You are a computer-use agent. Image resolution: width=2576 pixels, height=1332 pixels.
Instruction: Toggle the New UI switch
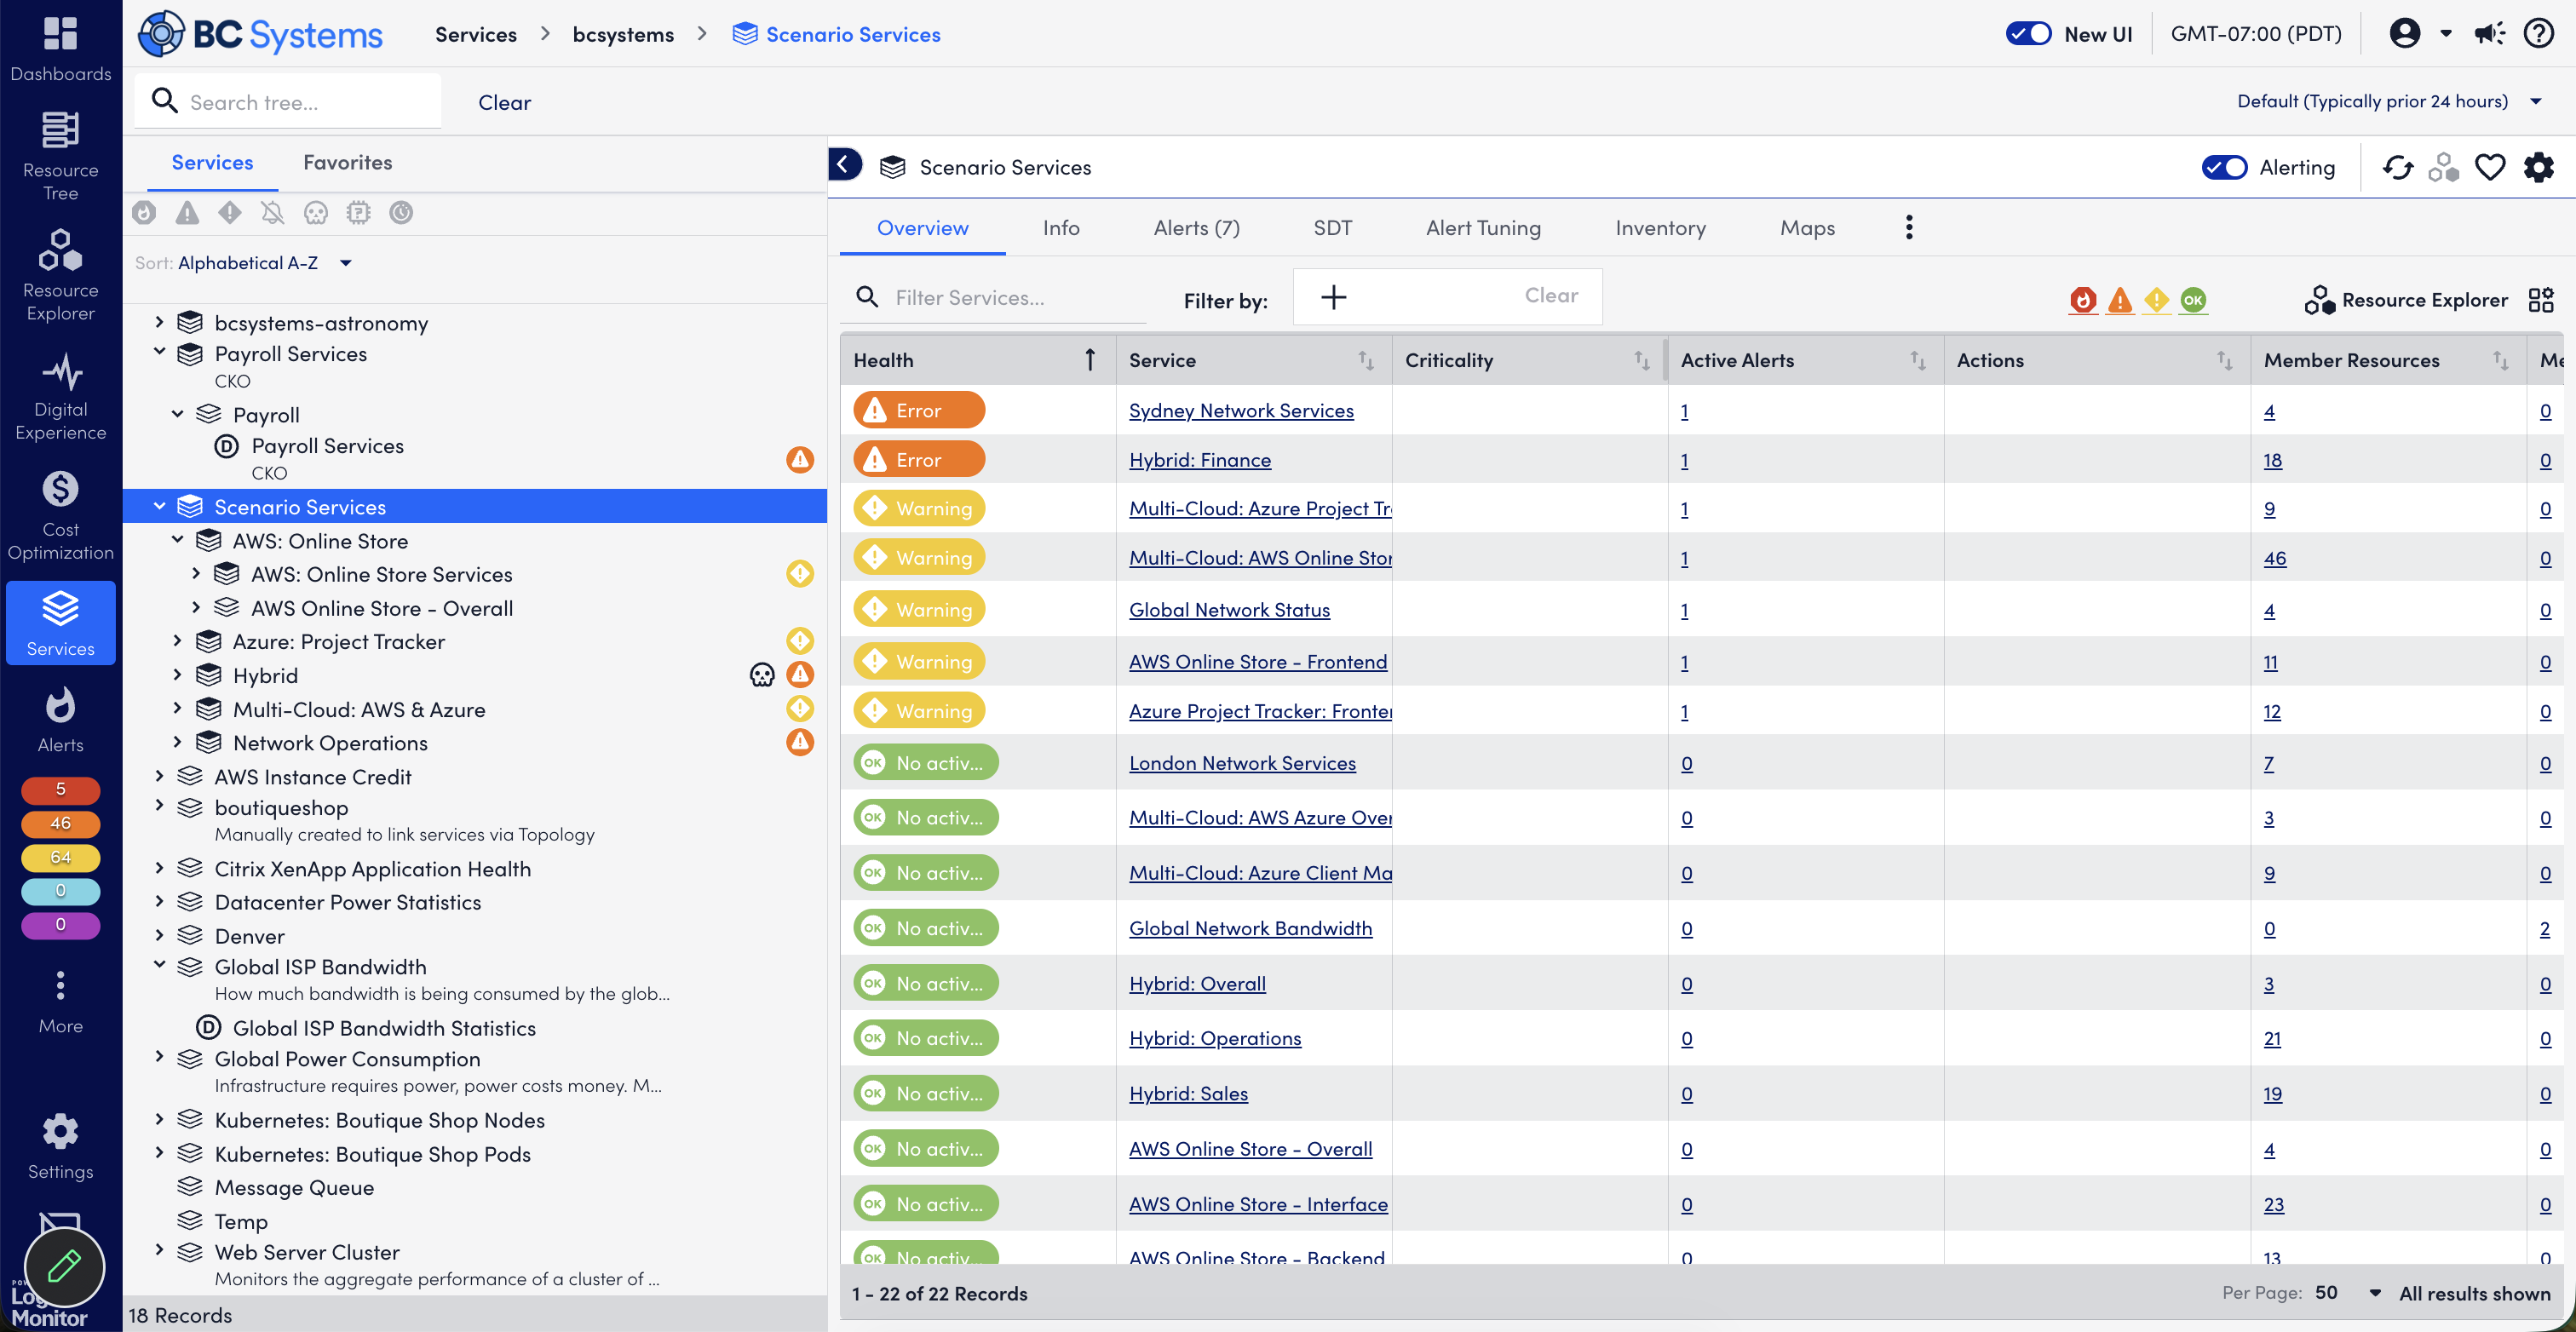pyautogui.click(x=2028, y=34)
